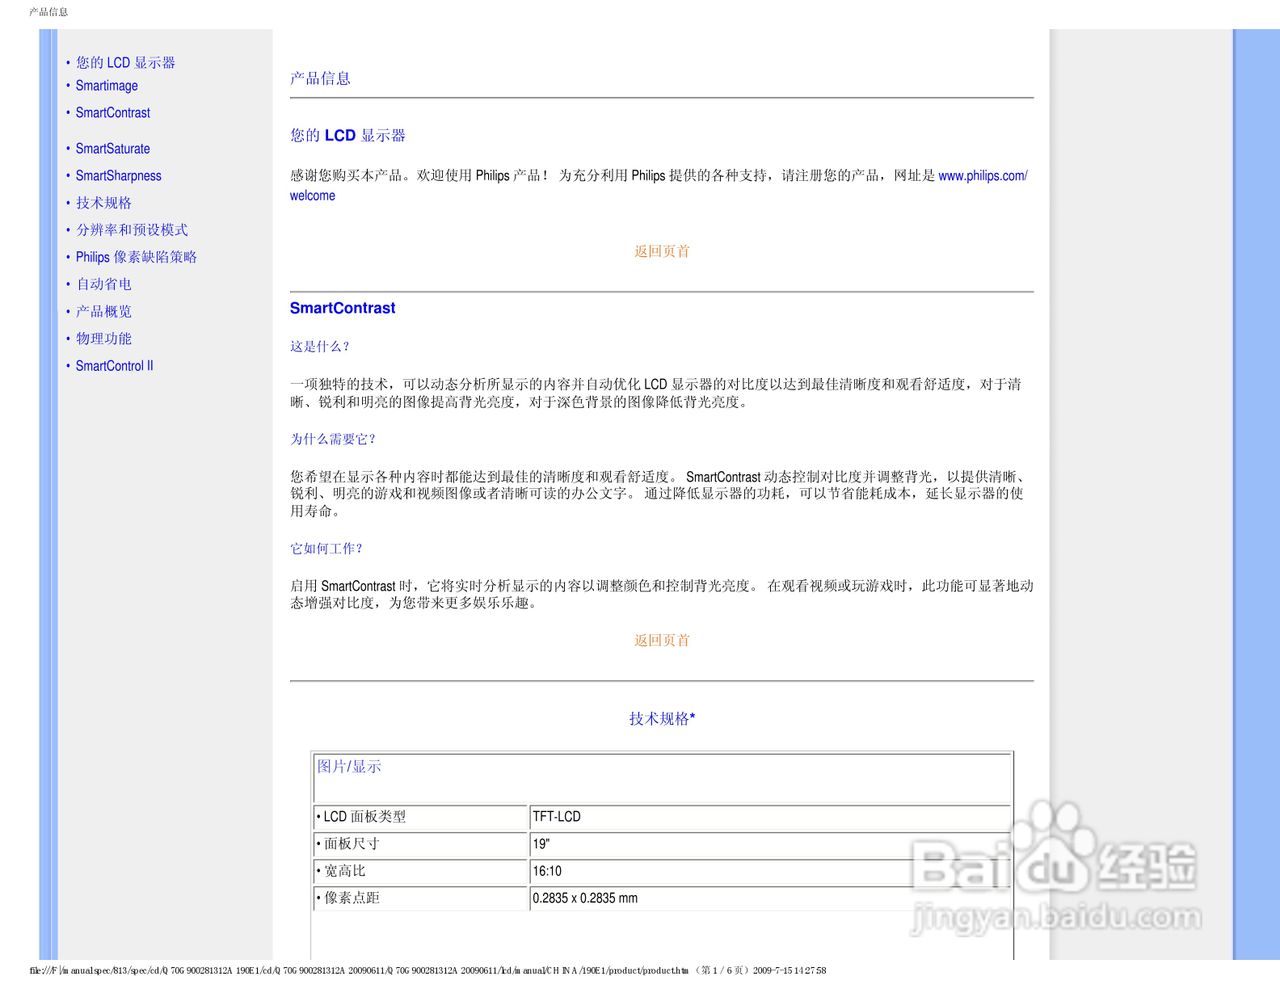This screenshot has width=1280, height=989.
Task: Open the SmartSaturate sidebar link
Action: click(113, 149)
